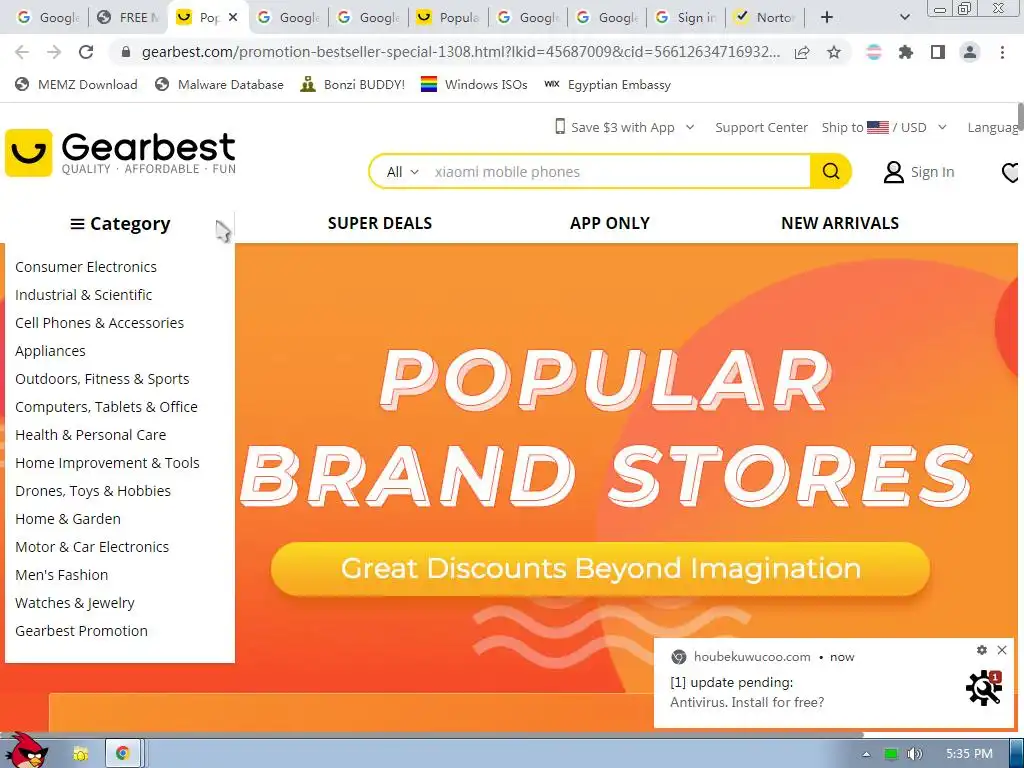Open file explorer taskbar icon
Screen dimensions: 1024x768
pos(81,754)
